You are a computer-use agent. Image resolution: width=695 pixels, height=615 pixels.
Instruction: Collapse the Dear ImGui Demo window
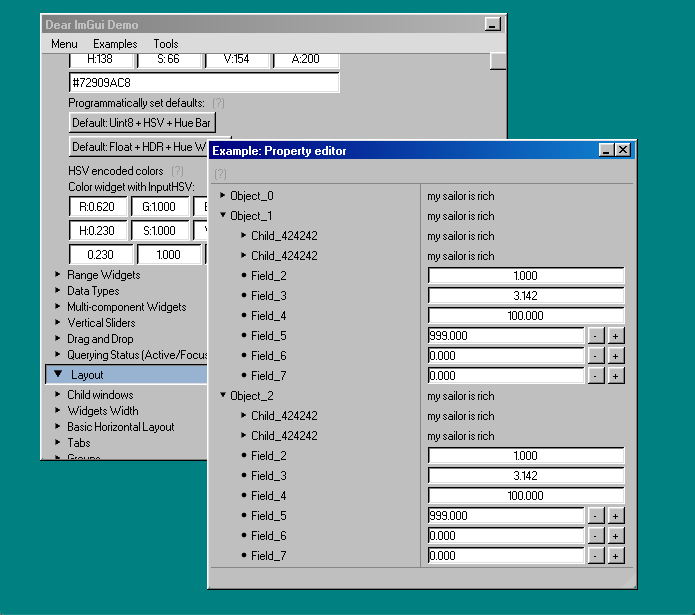(x=491, y=24)
